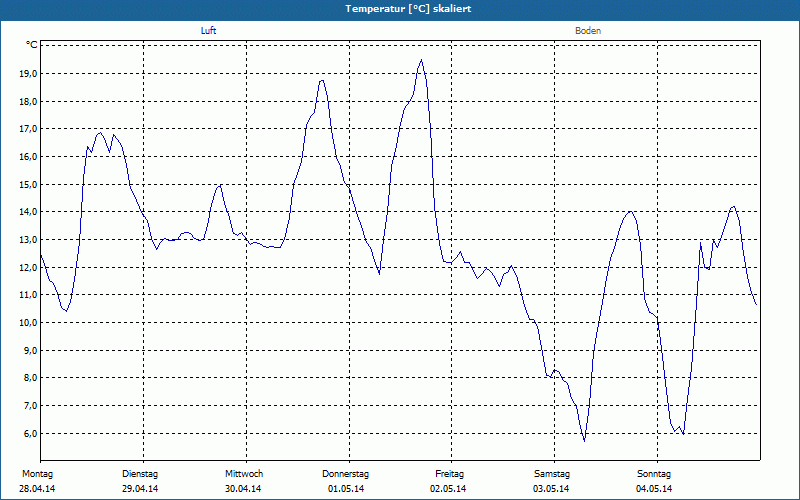Select the 19,0 y-axis value
This screenshot has width=800, height=500.
click(x=29, y=74)
